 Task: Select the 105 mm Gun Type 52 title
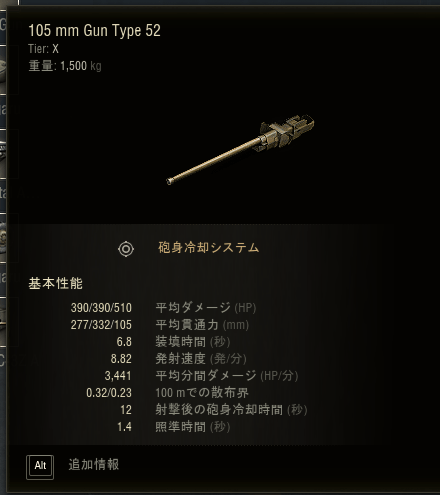pyautogui.click(x=94, y=31)
